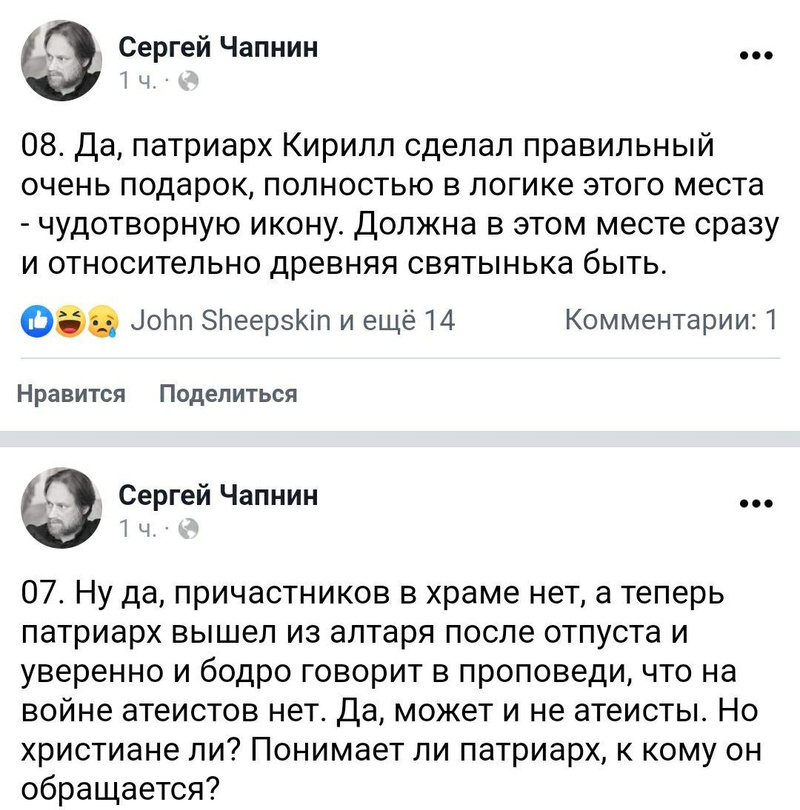Open "Комментарии: 1" to view the comment
The height and width of the screenshot is (810, 800).
[x=671, y=320]
